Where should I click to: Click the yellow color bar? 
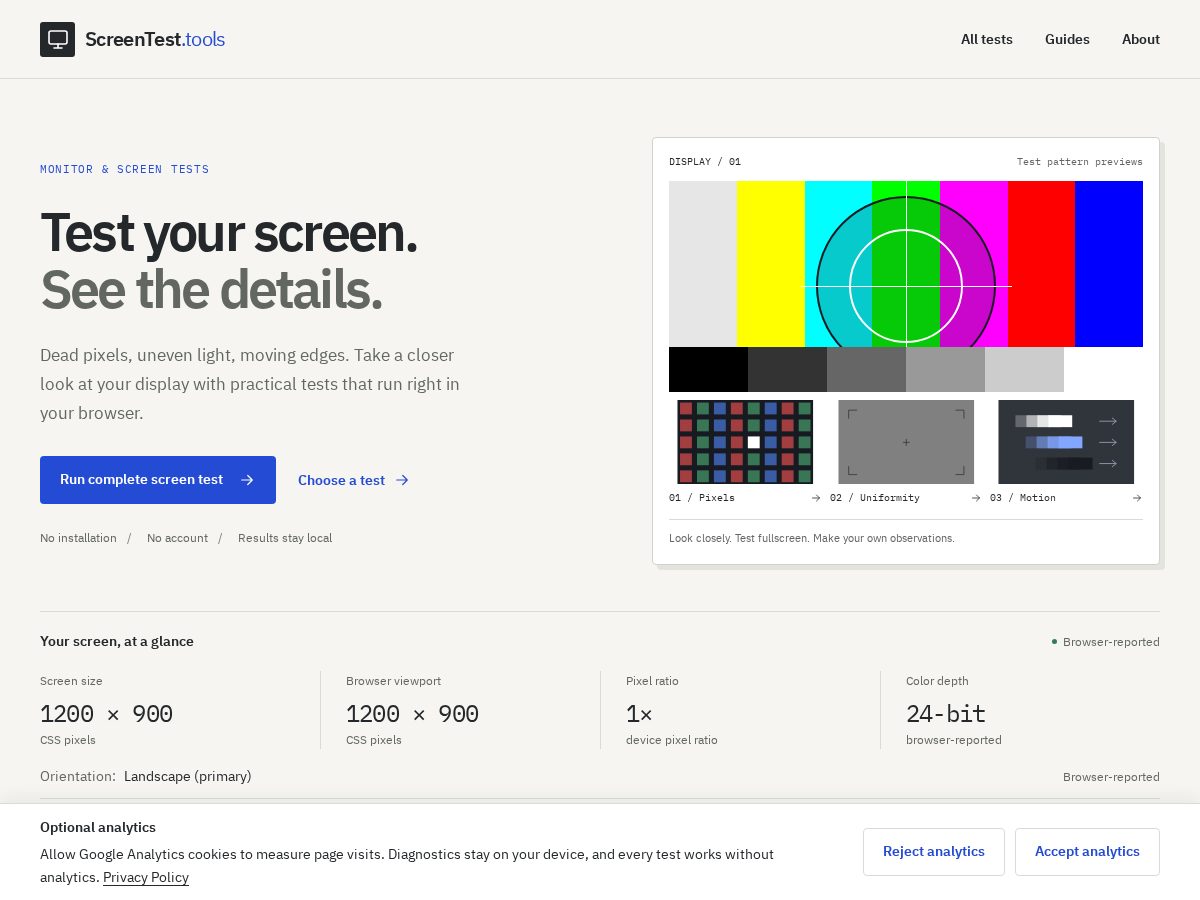[771, 264]
